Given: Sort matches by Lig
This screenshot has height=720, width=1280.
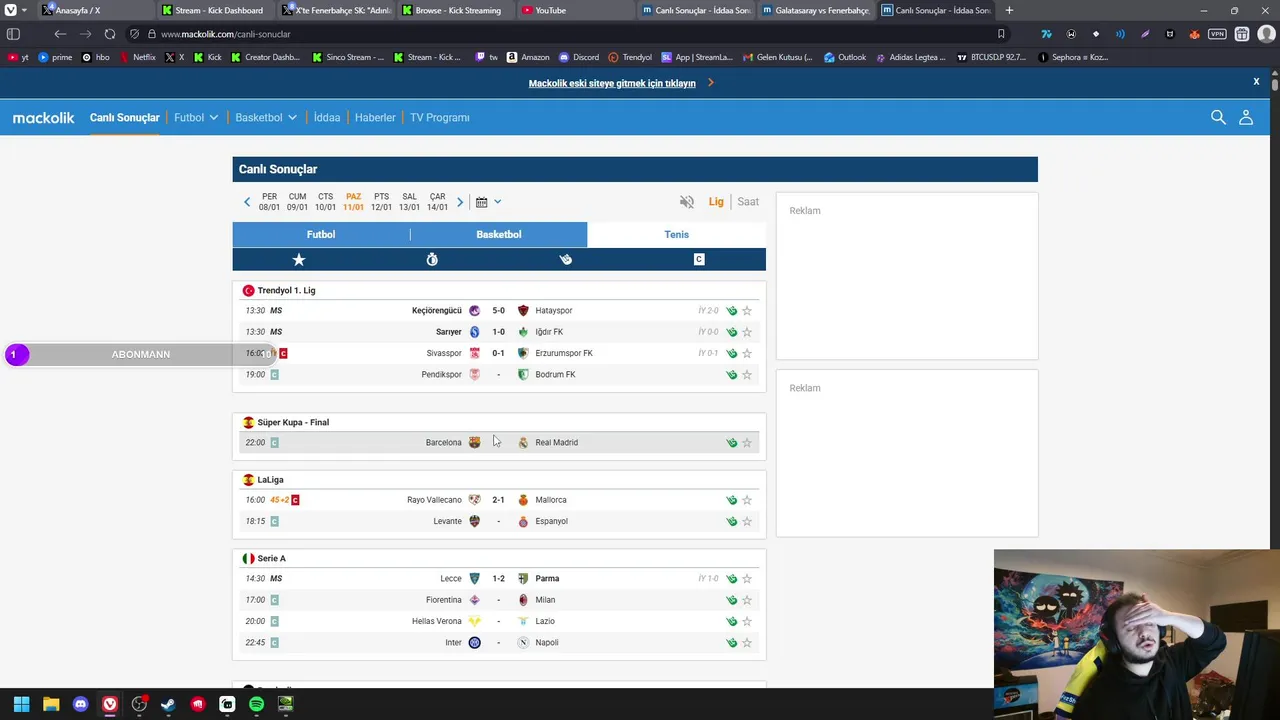Looking at the screenshot, I should (x=716, y=202).
